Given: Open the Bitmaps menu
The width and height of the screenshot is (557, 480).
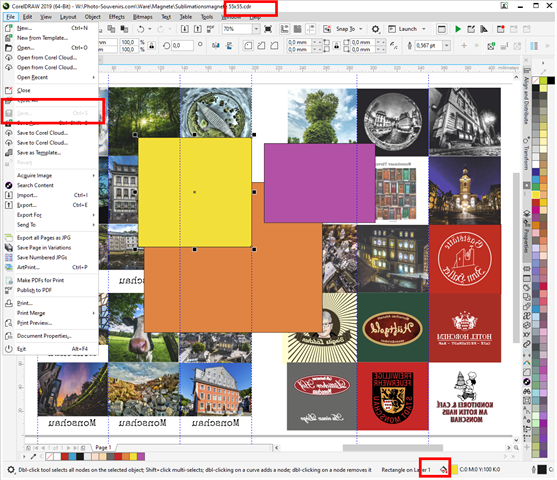Looking at the screenshot, I should (142, 17).
